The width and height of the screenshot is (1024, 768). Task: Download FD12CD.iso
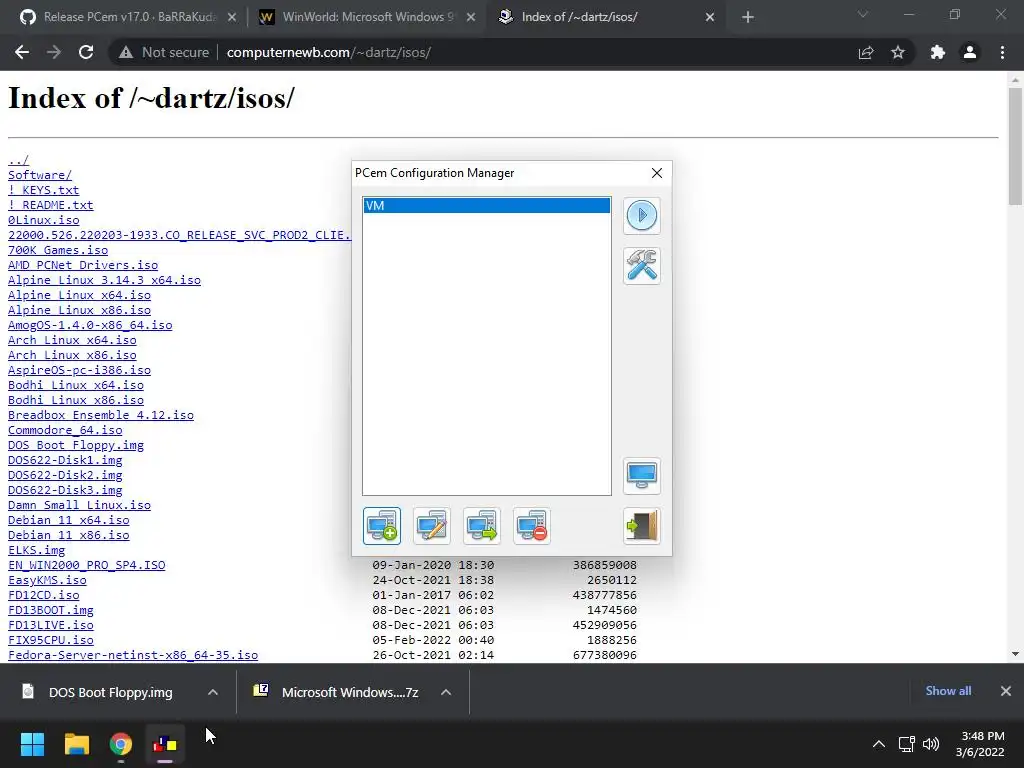point(43,596)
